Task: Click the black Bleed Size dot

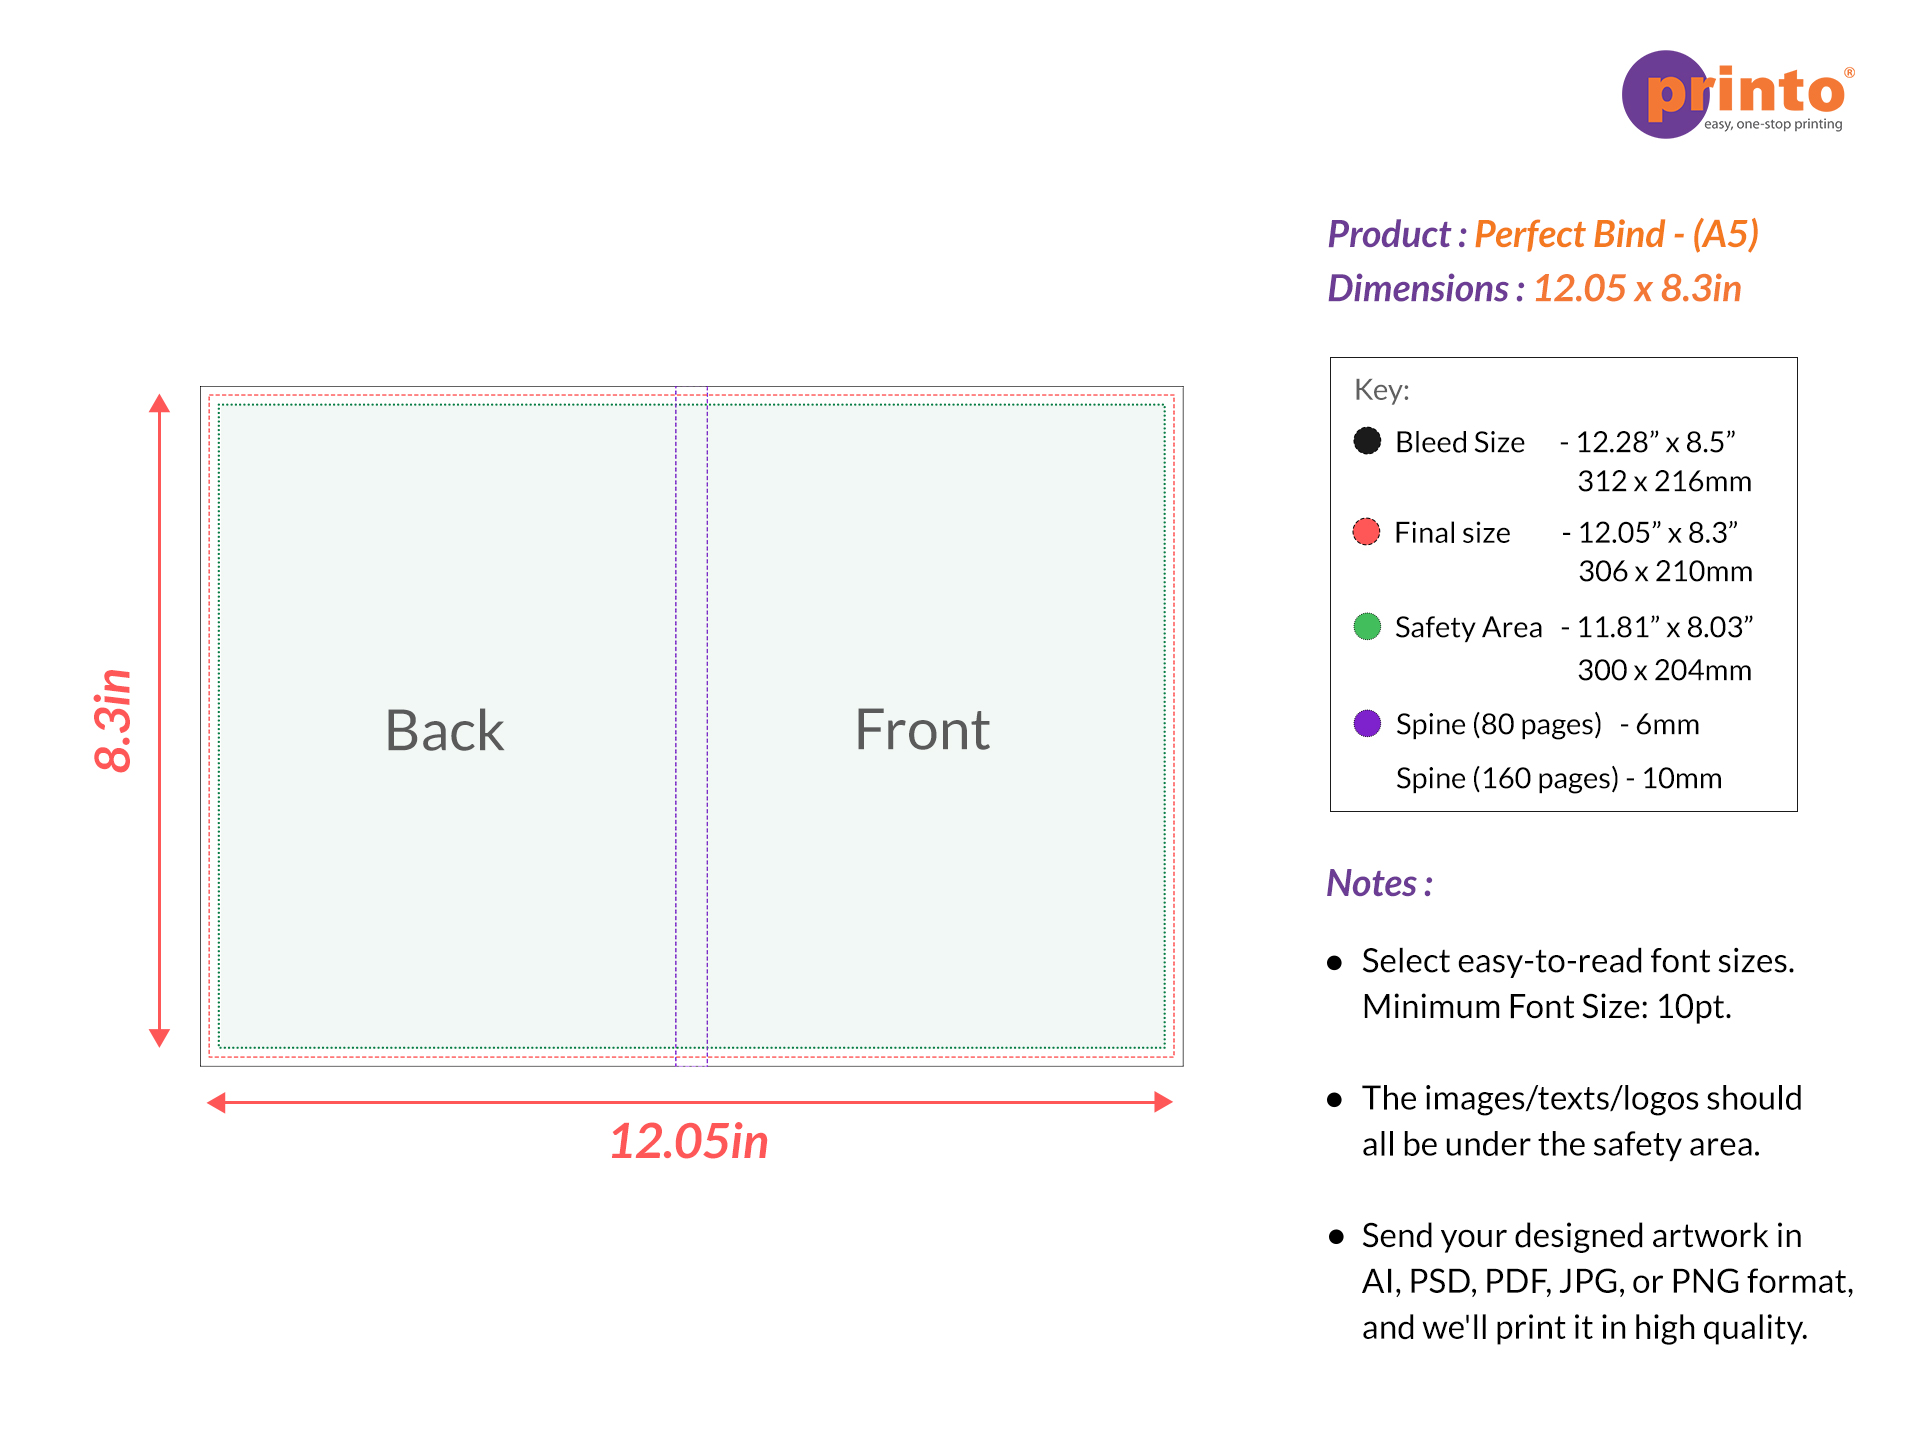Action: coord(1367,441)
